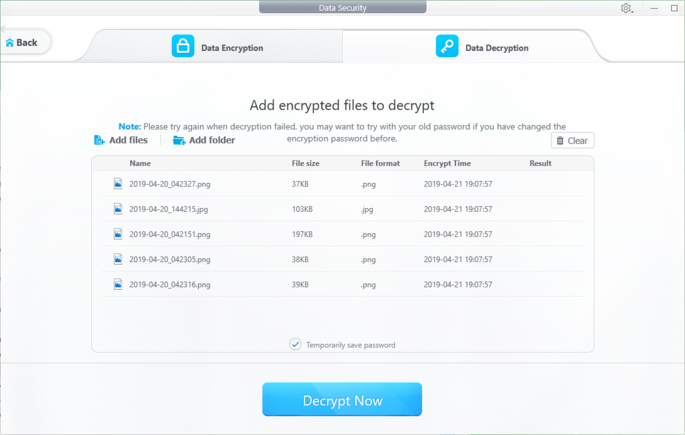This screenshot has width=685, height=435.
Task: Select file name 2019-04-20_042151.png
Action: 170,235
